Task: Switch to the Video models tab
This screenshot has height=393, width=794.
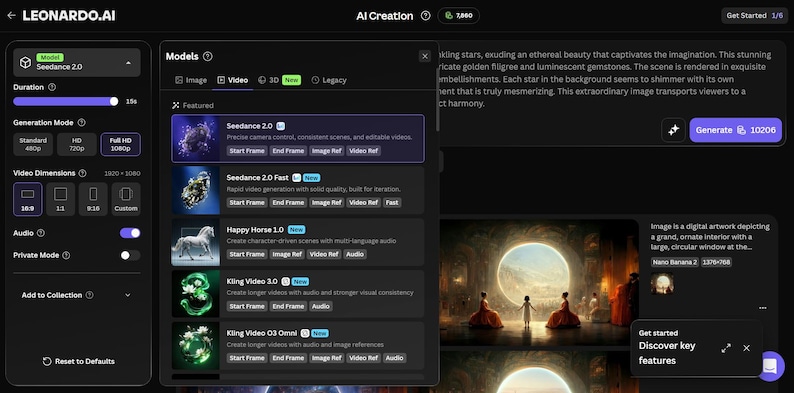Action: coord(232,80)
